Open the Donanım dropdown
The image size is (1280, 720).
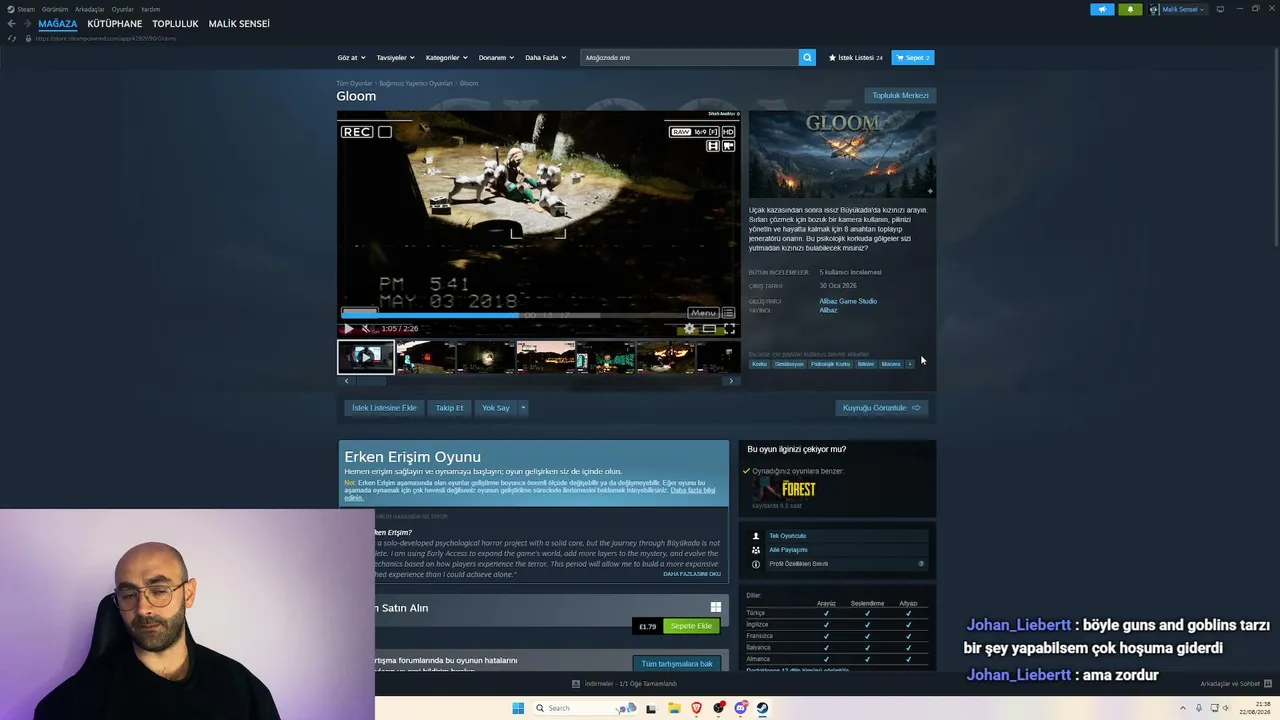click(x=496, y=57)
